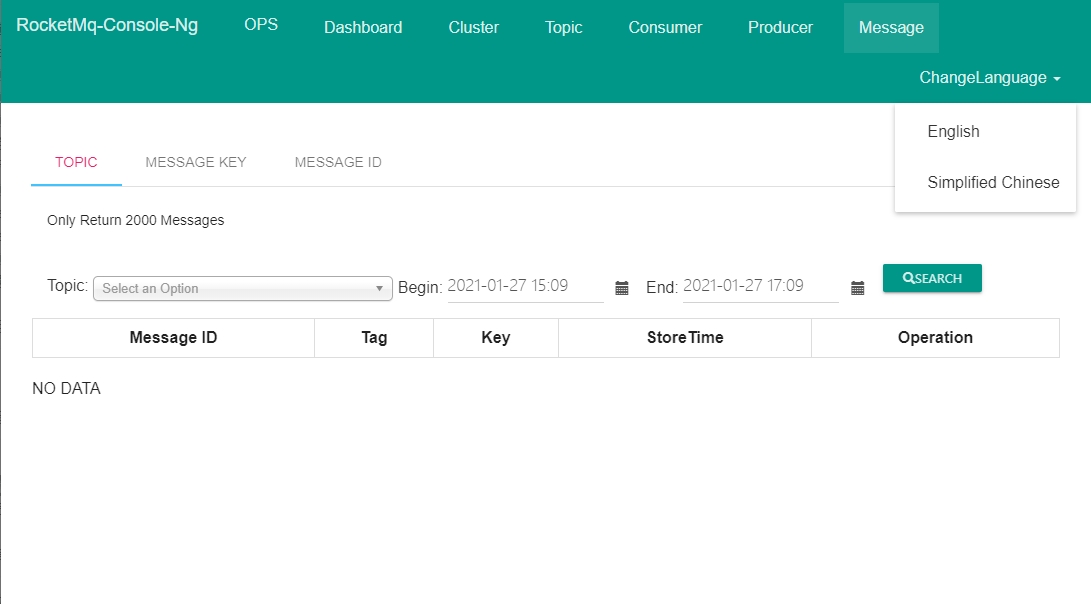Choose Simplified Chinese language option
The width and height of the screenshot is (1091, 604).
pos(992,182)
